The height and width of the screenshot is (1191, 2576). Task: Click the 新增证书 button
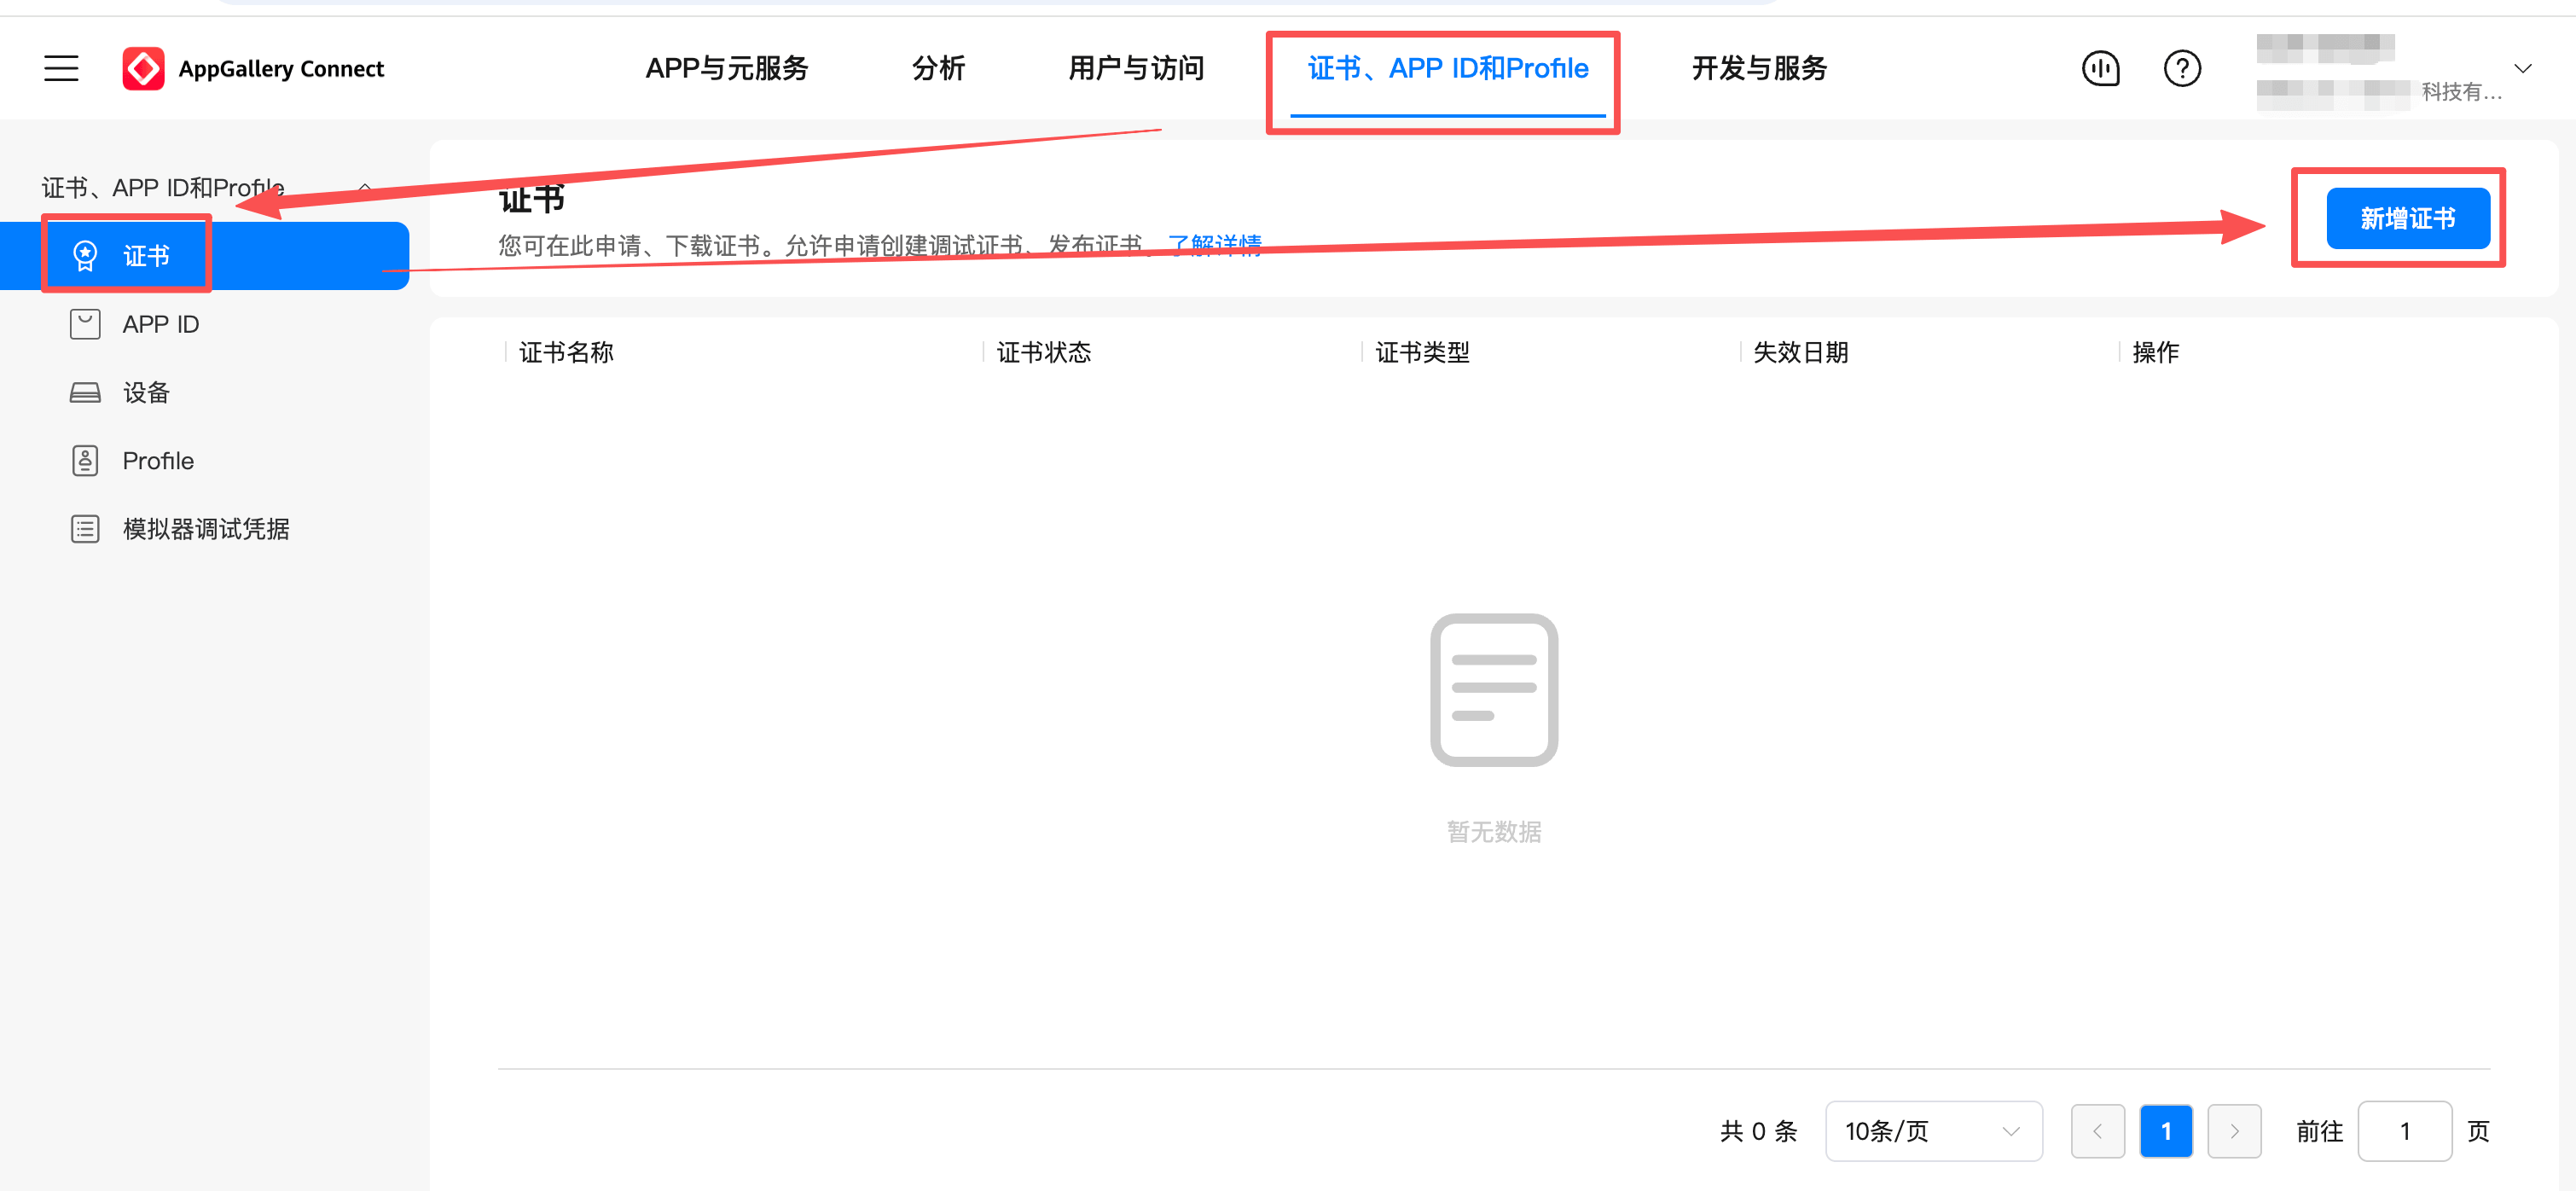tap(2407, 218)
